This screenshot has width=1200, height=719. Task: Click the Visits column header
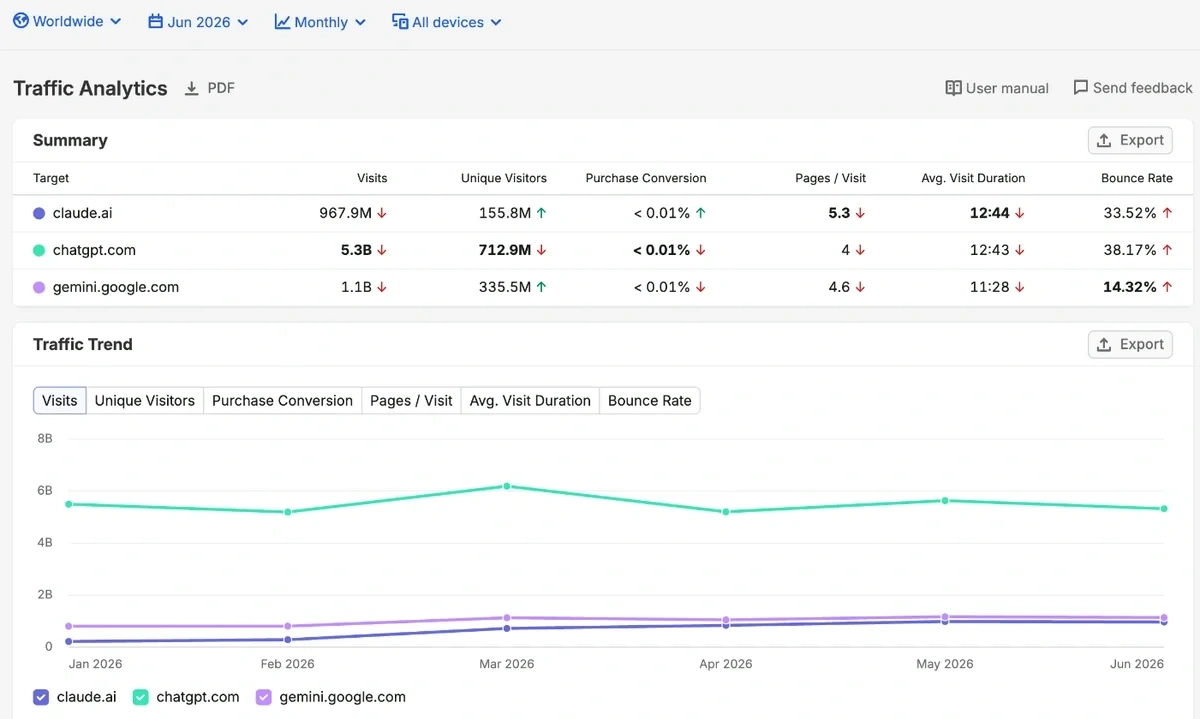click(372, 178)
